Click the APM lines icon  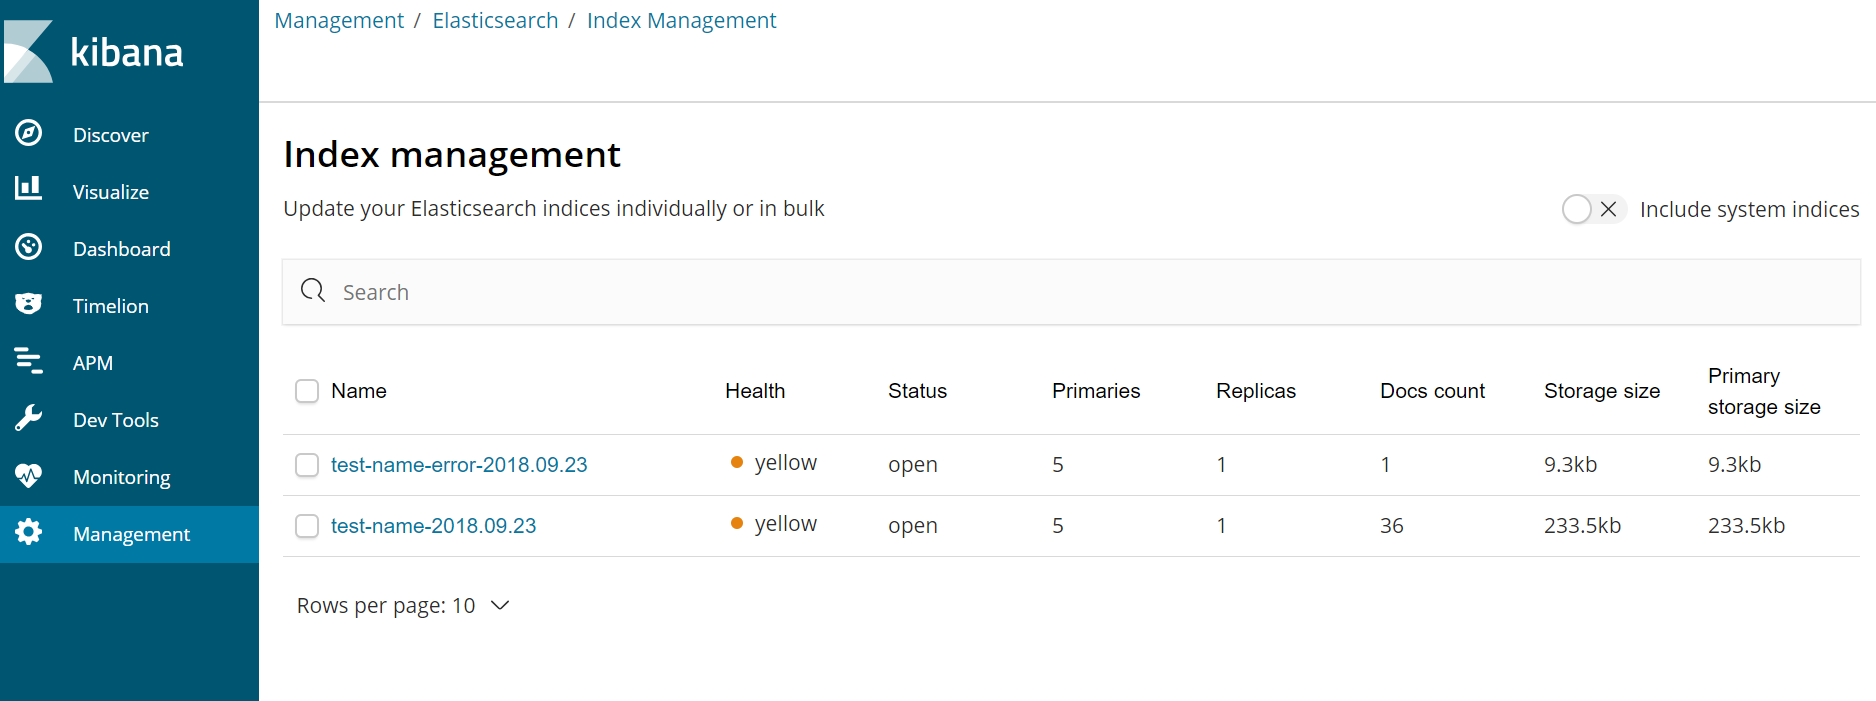click(x=29, y=361)
